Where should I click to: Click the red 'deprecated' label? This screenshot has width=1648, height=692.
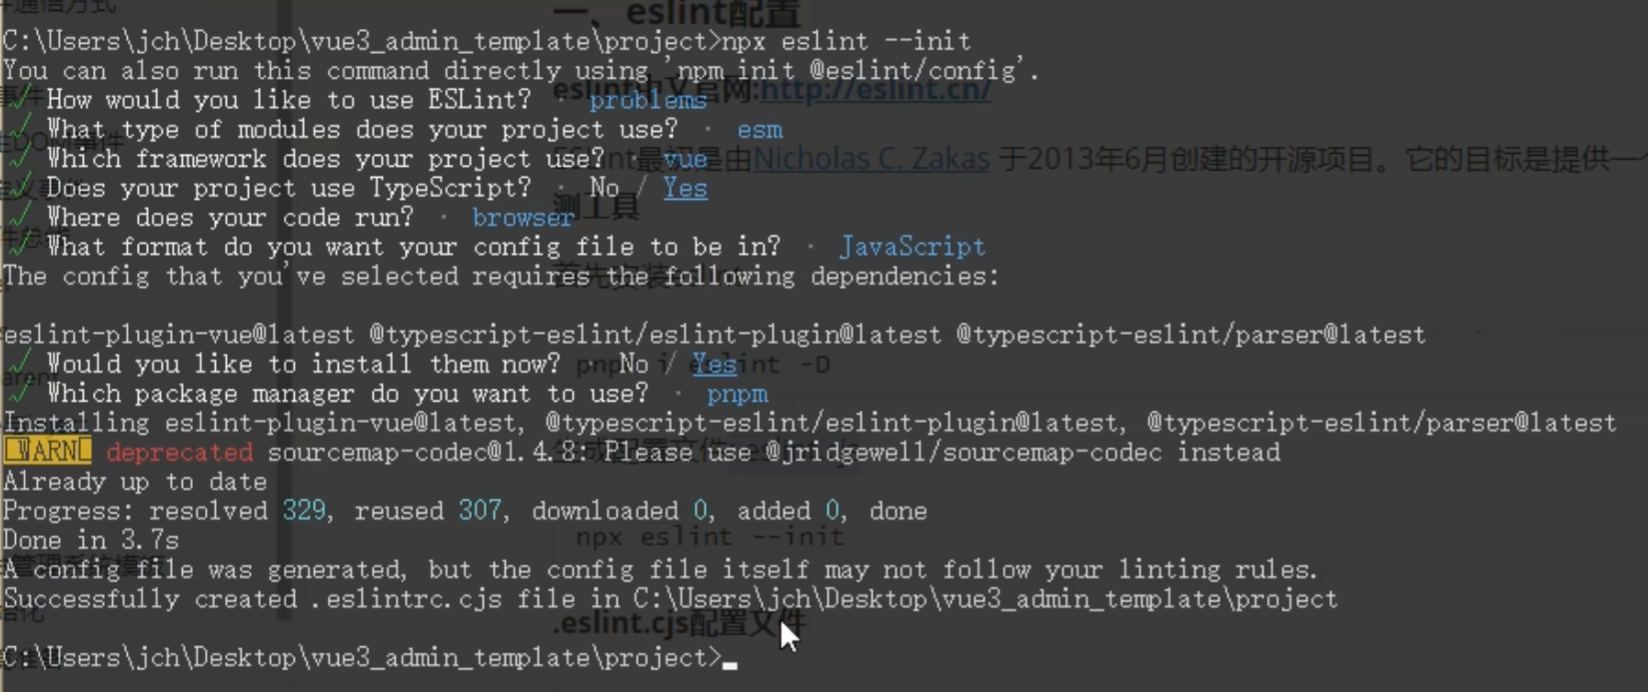(180, 452)
